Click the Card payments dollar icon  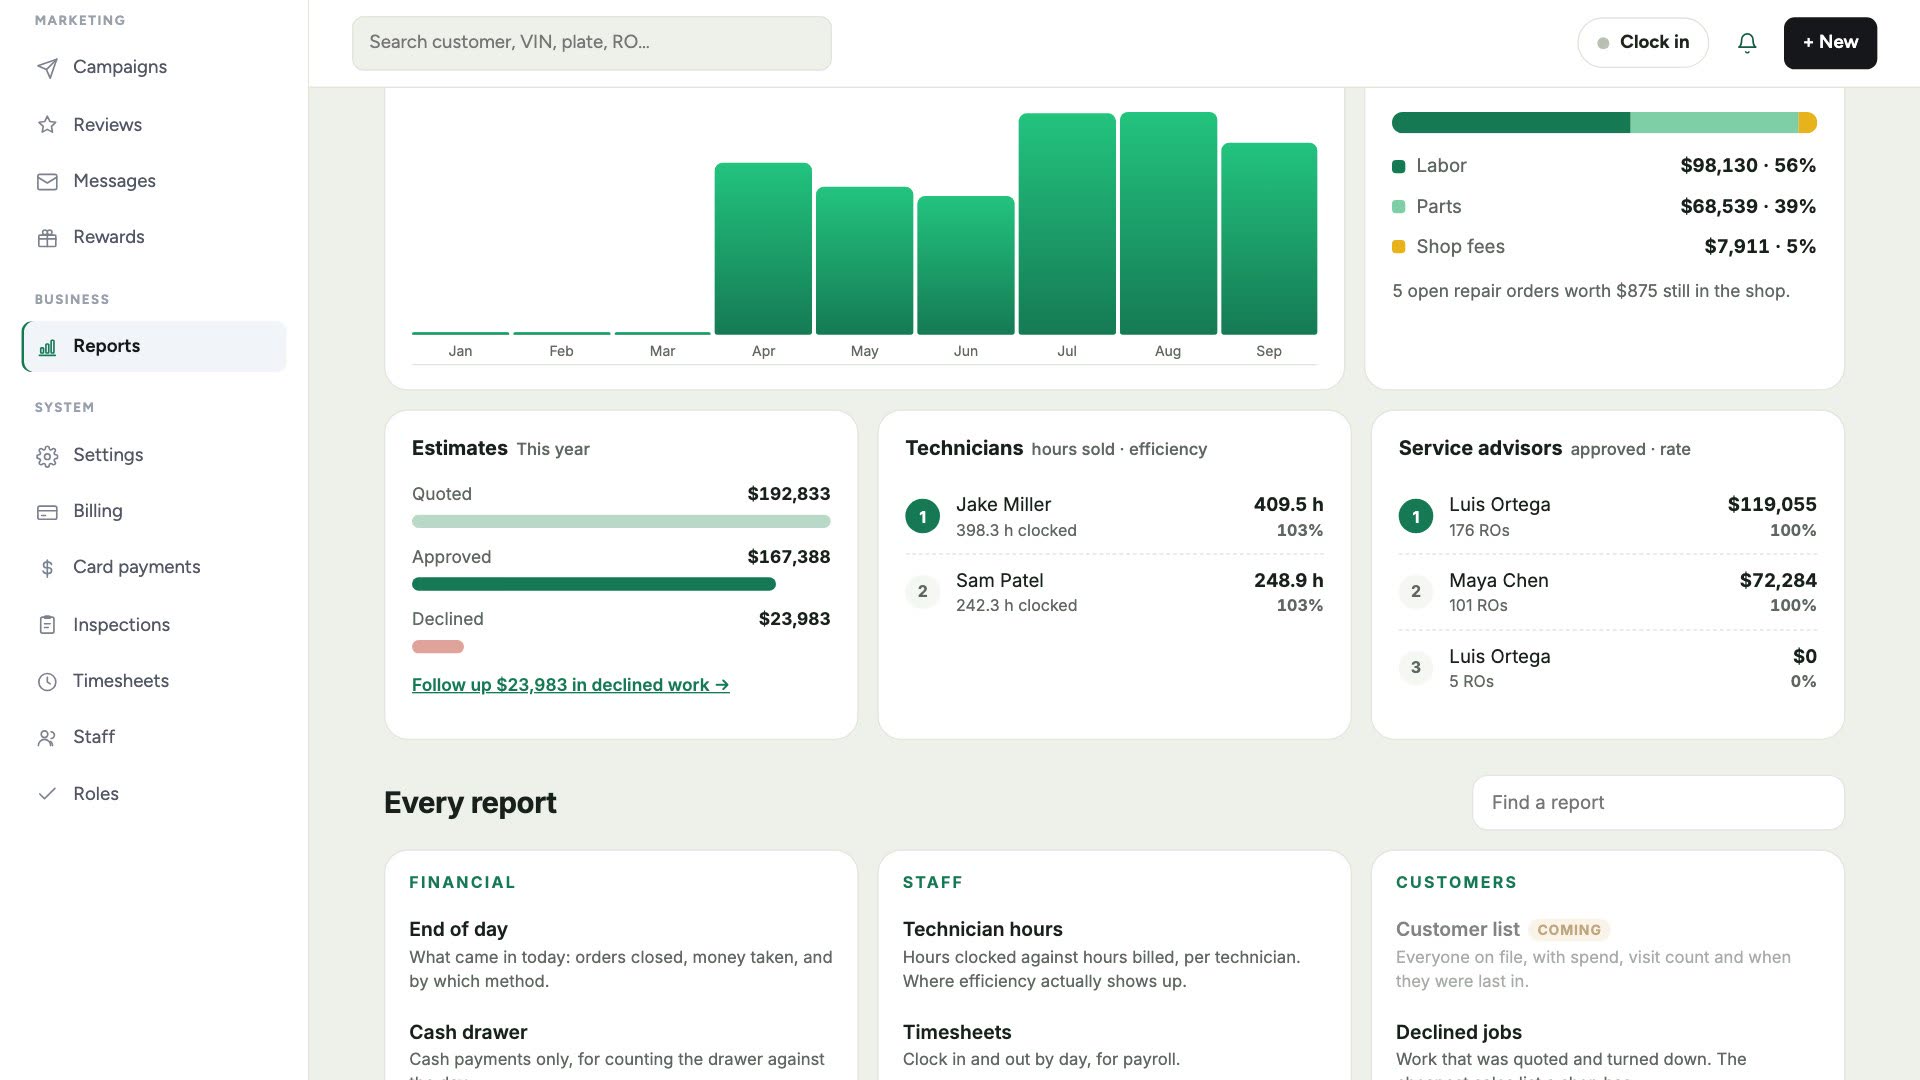click(47, 568)
